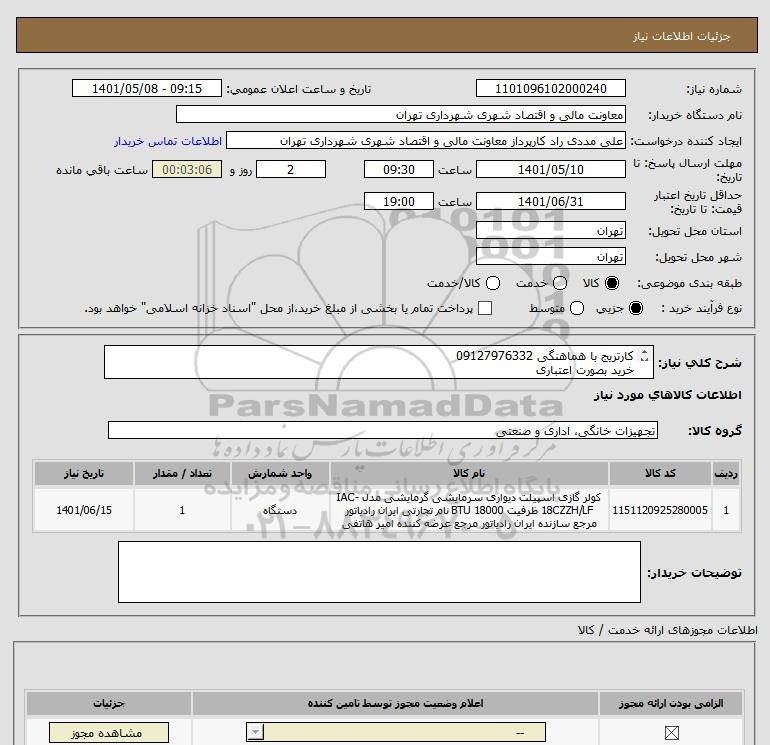The width and height of the screenshot is (770, 745).
Task: Click the delivery province field تهران
Action: 550,230
